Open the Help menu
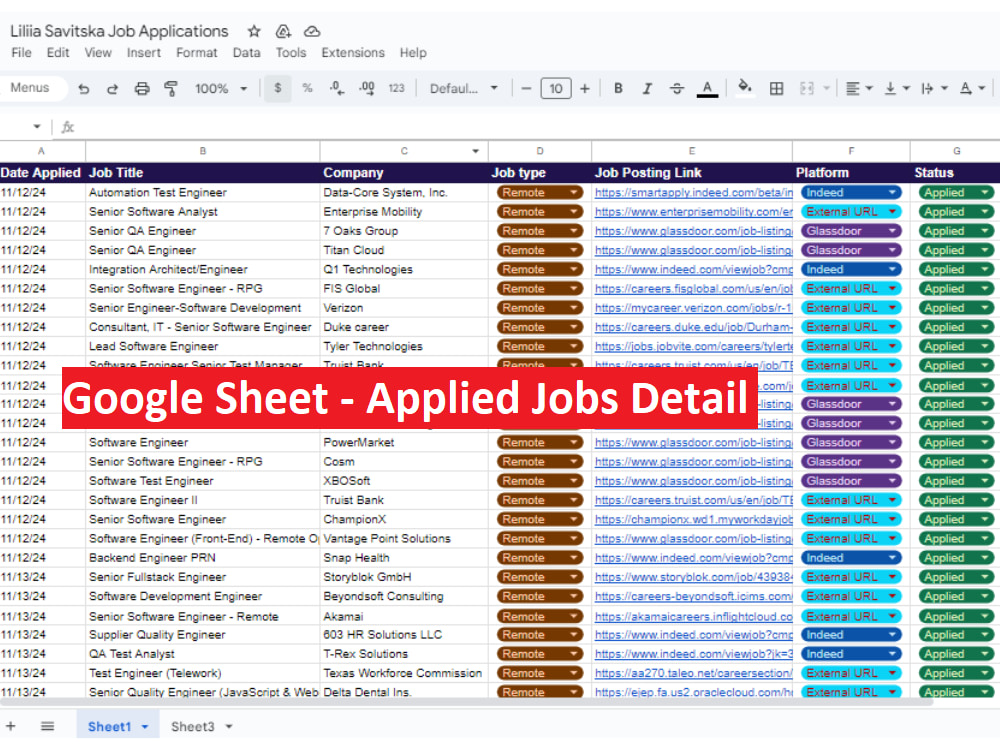This screenshot has height=750, width=1000. click(x=413, y=53)
